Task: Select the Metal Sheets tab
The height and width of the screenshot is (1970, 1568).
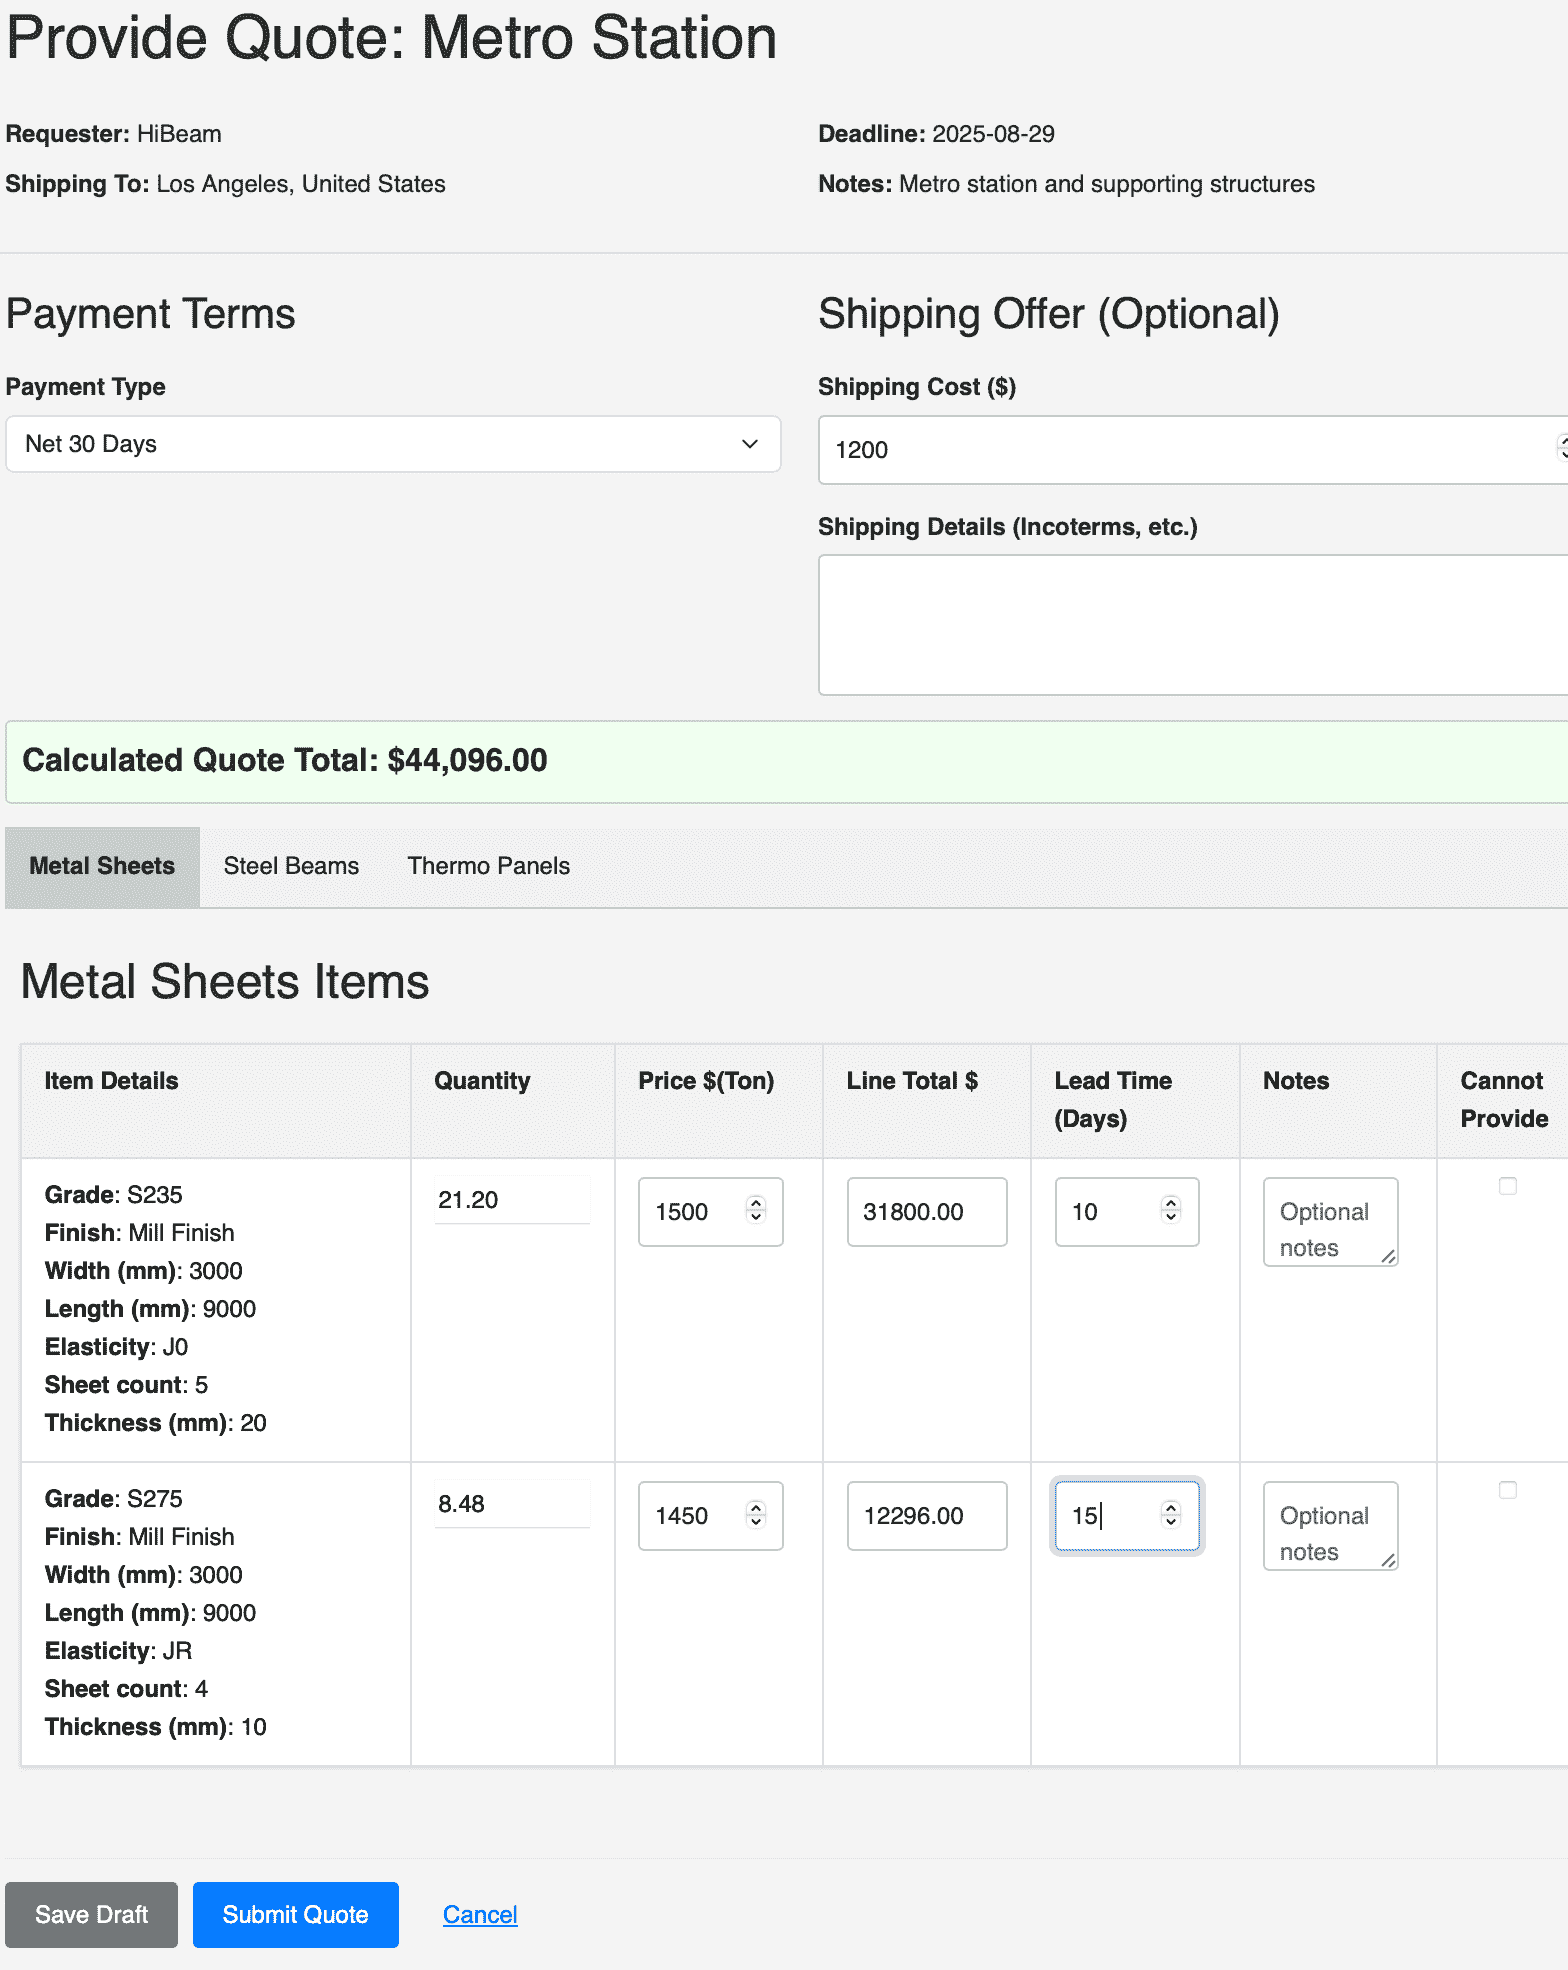Action: click(102, 866)
